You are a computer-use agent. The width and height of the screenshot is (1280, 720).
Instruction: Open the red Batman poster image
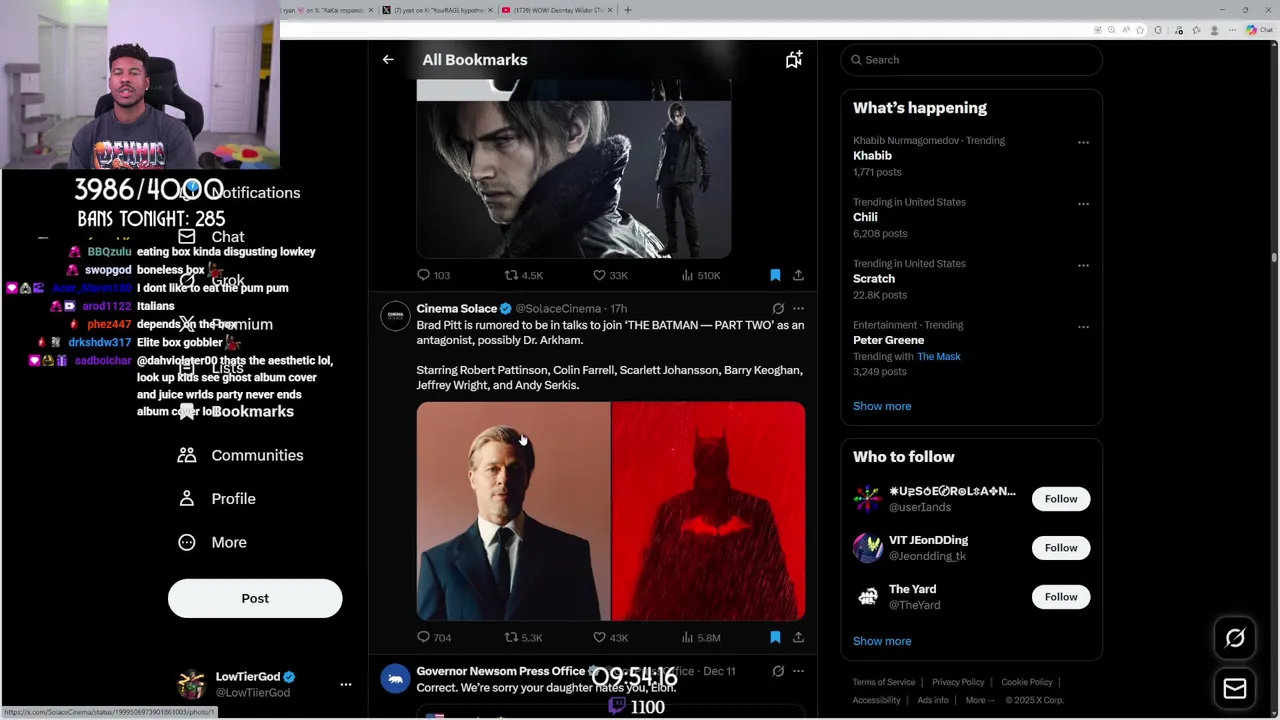tap(708, 511)
